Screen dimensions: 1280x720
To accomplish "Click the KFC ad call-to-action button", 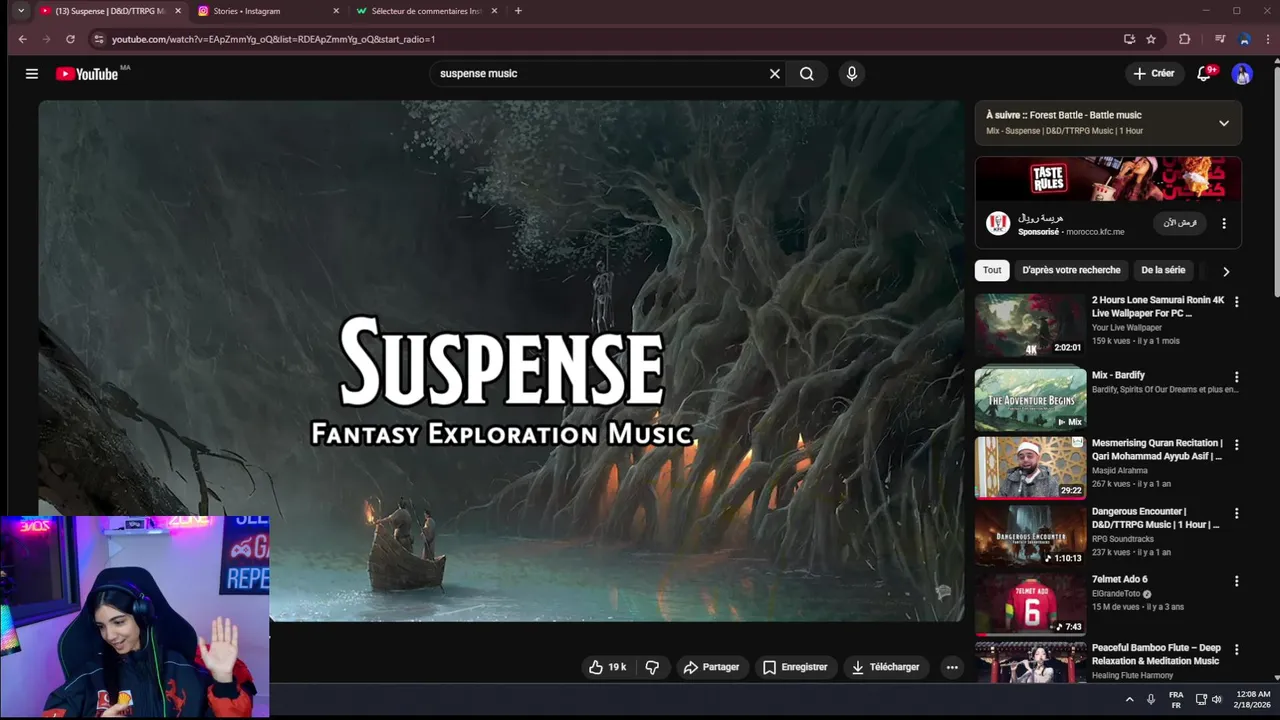I will point(1180,223).
